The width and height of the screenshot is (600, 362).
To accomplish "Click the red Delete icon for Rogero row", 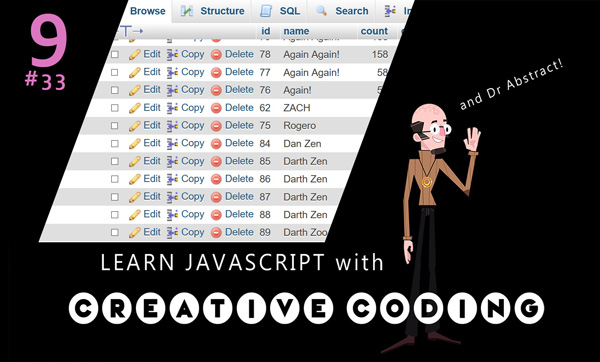I will click(x=216, y=126).
